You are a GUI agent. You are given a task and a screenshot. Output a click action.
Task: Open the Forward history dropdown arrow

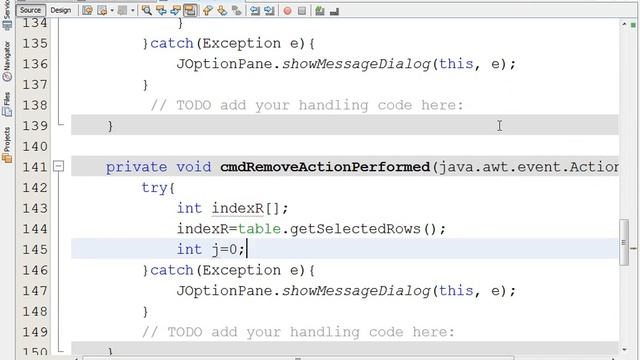(x=133, y=11)
